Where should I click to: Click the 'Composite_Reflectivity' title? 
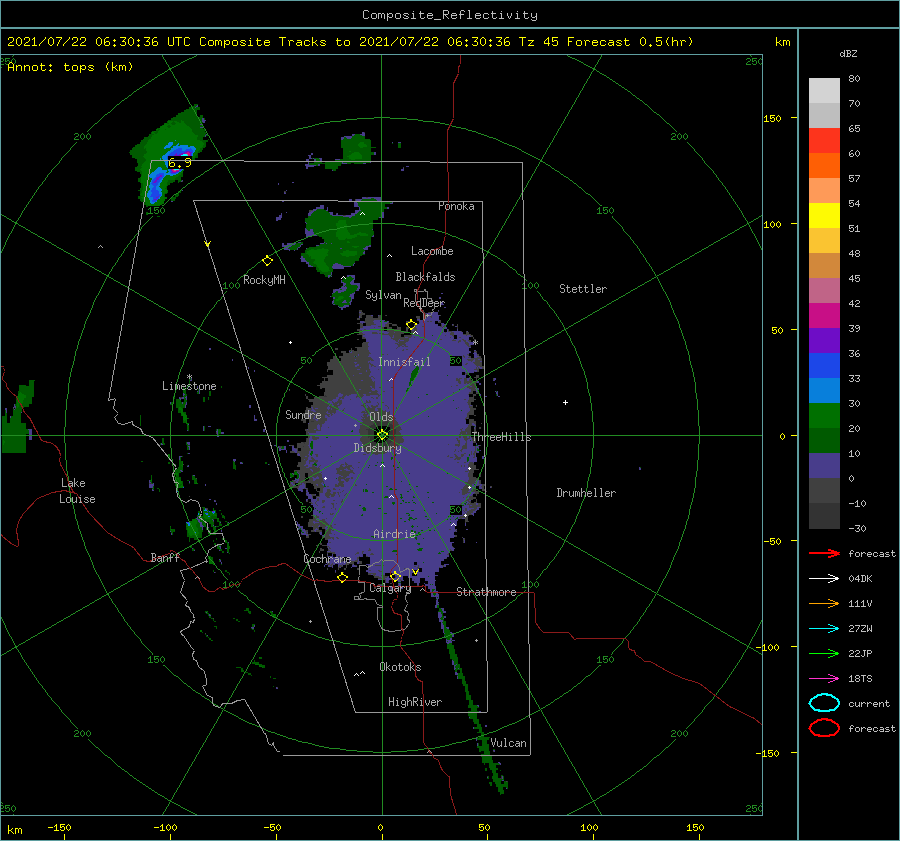pyautogui.click(x=450, y=15)
